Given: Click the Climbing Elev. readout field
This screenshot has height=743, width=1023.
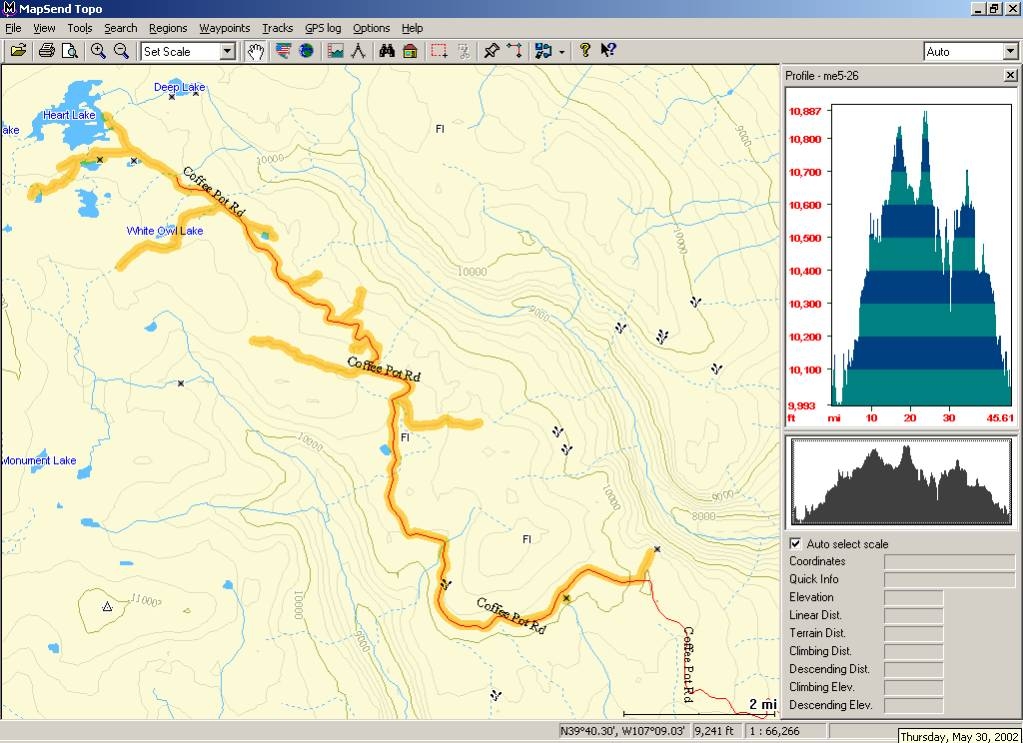Looking at the screenshot, I should coord(913,687).
